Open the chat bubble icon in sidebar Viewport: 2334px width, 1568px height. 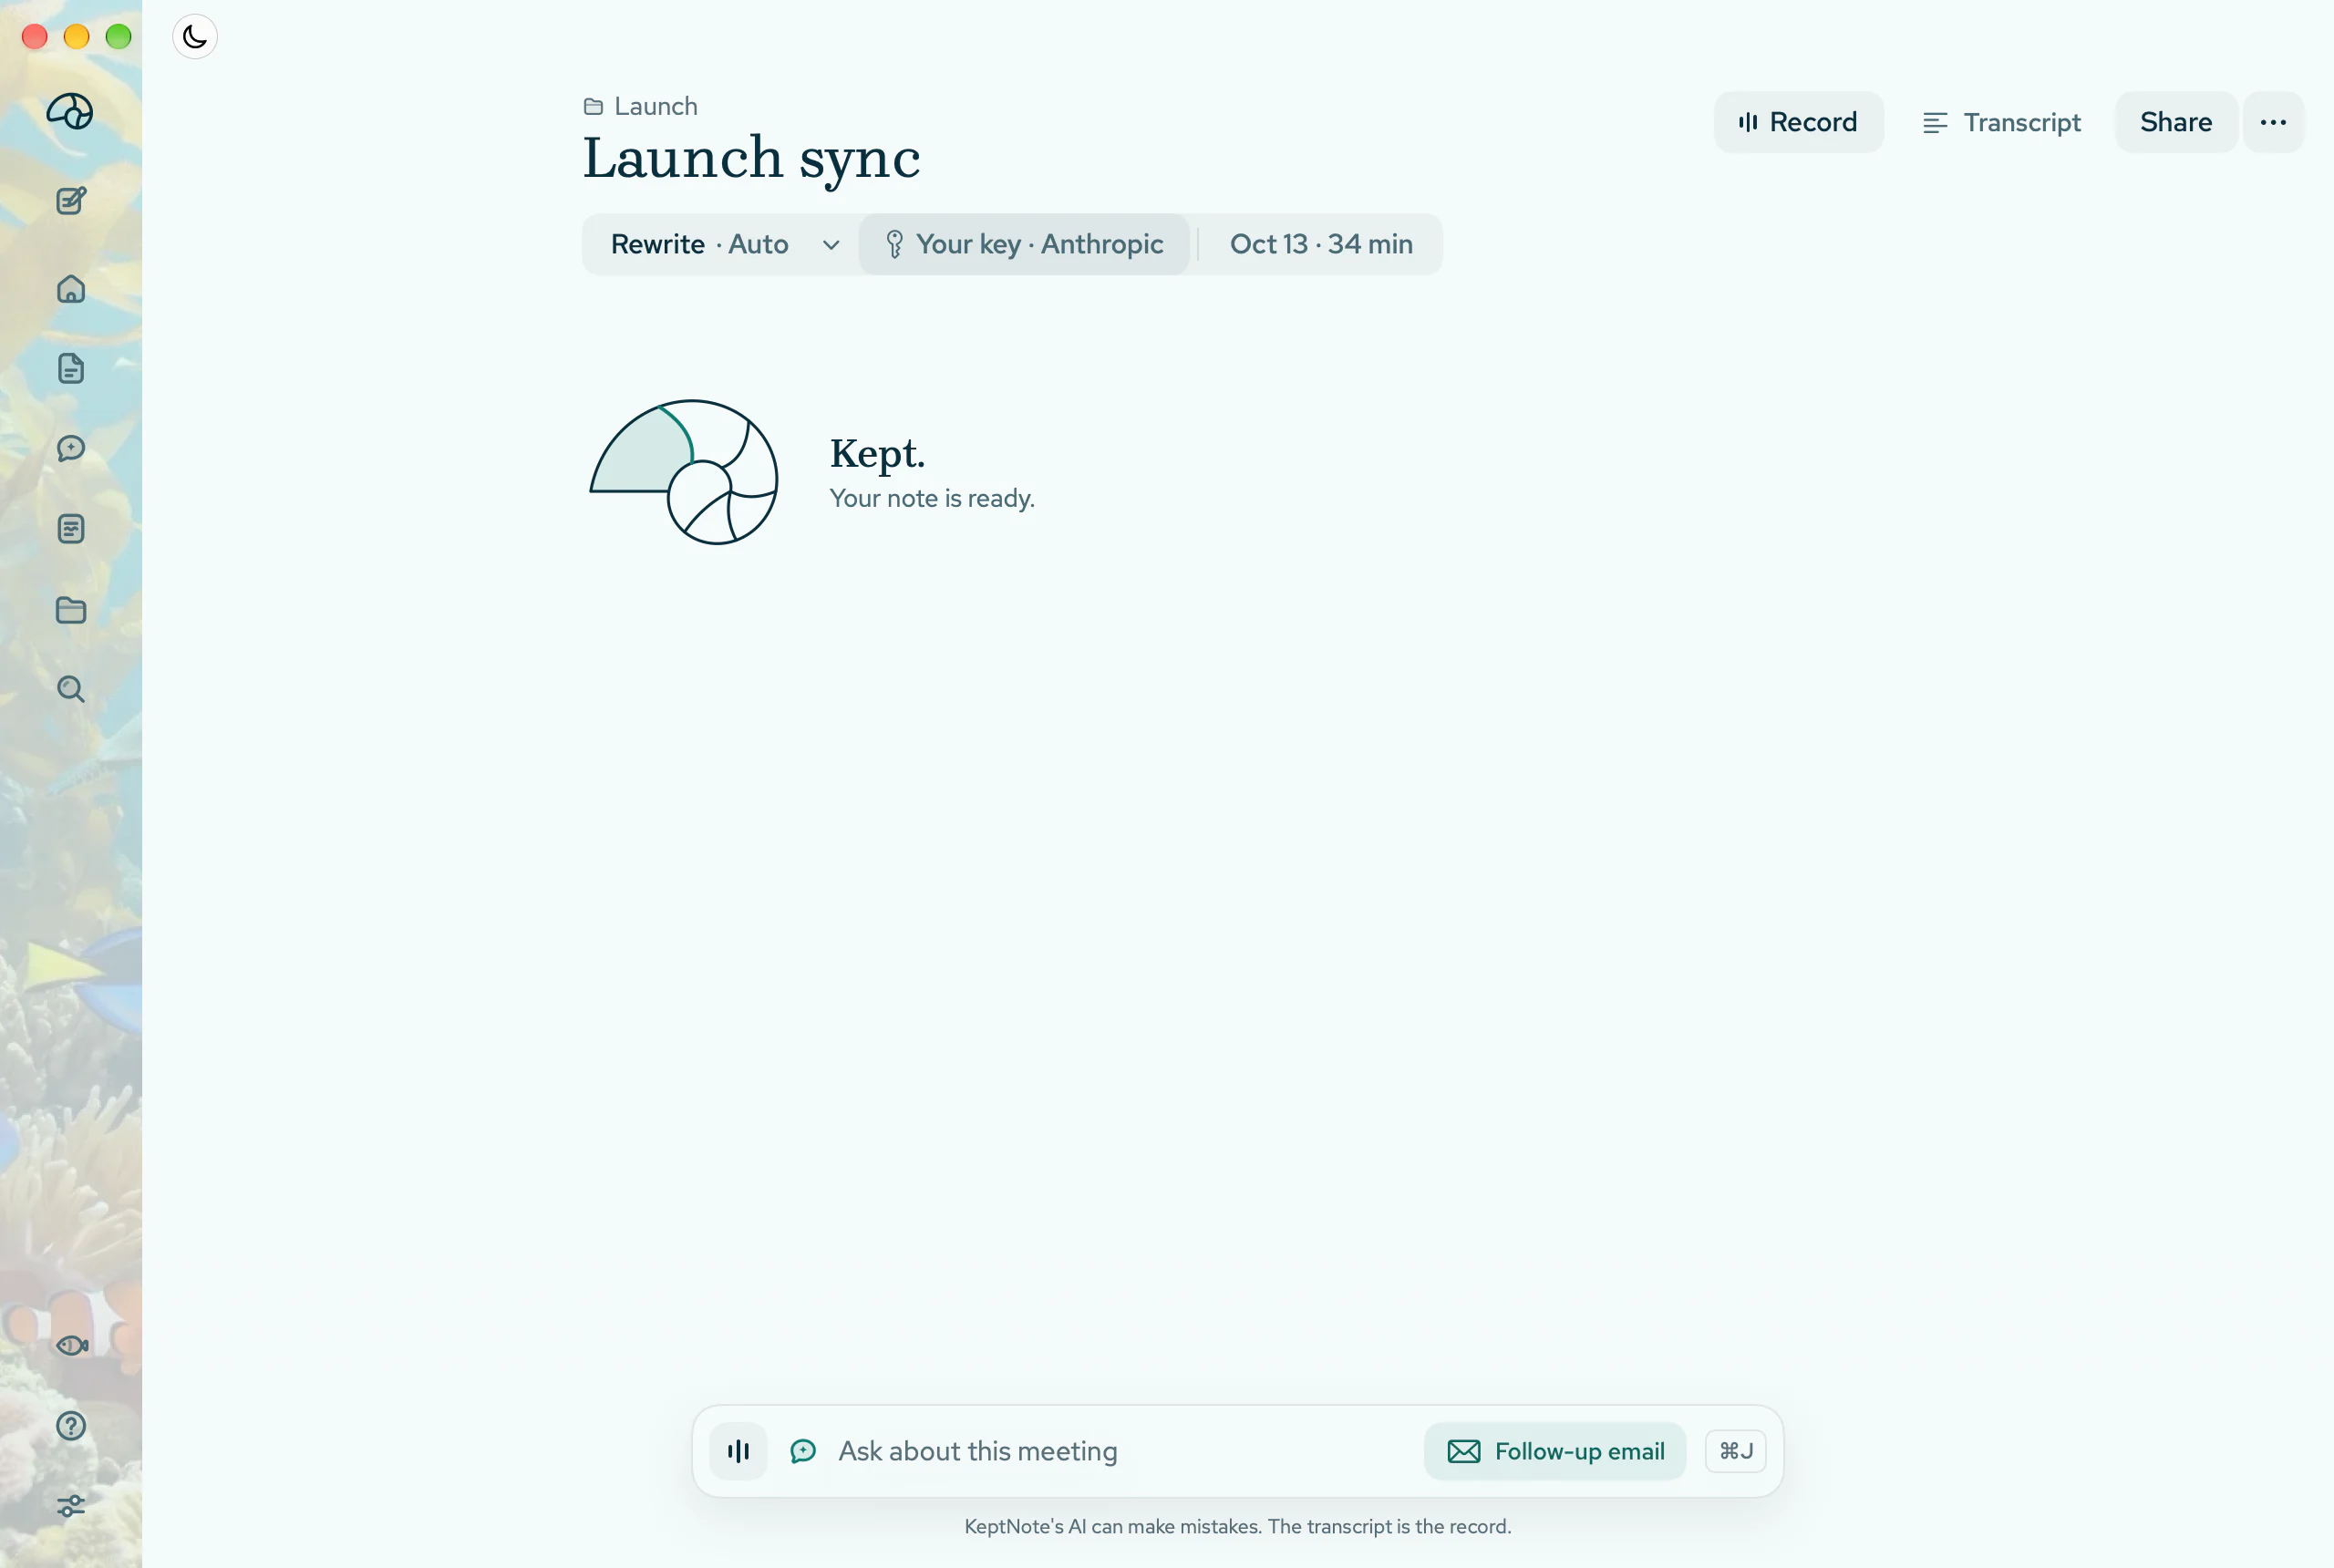click(x=71, y=448)
